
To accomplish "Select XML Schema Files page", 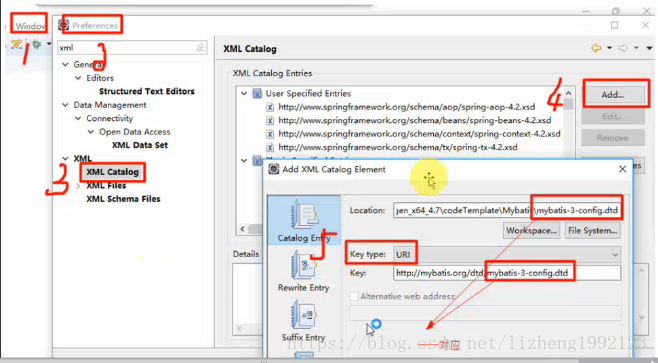I will coord(123,199).
